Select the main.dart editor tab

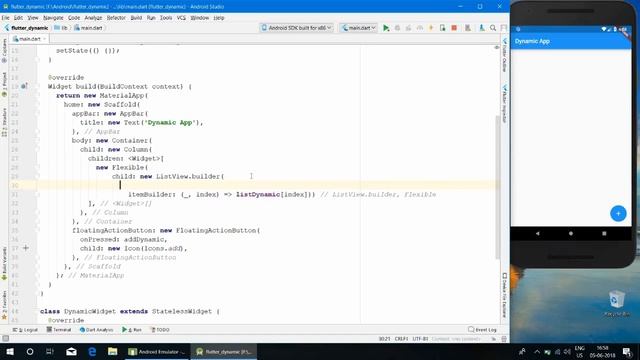29,39
